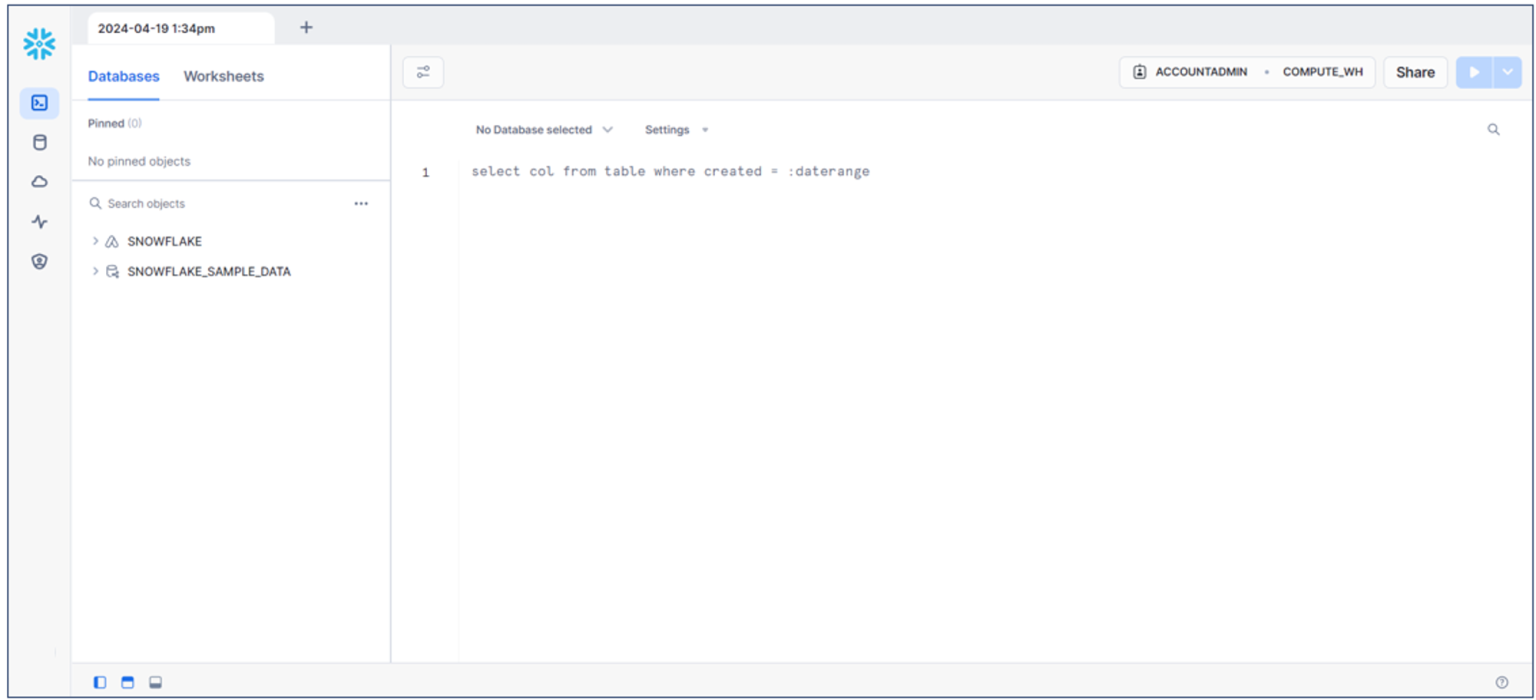This screenshot has width=1536, height=700.
Task: Open the Worksheets icon in sidebar
Action: [x=39, y=103]
